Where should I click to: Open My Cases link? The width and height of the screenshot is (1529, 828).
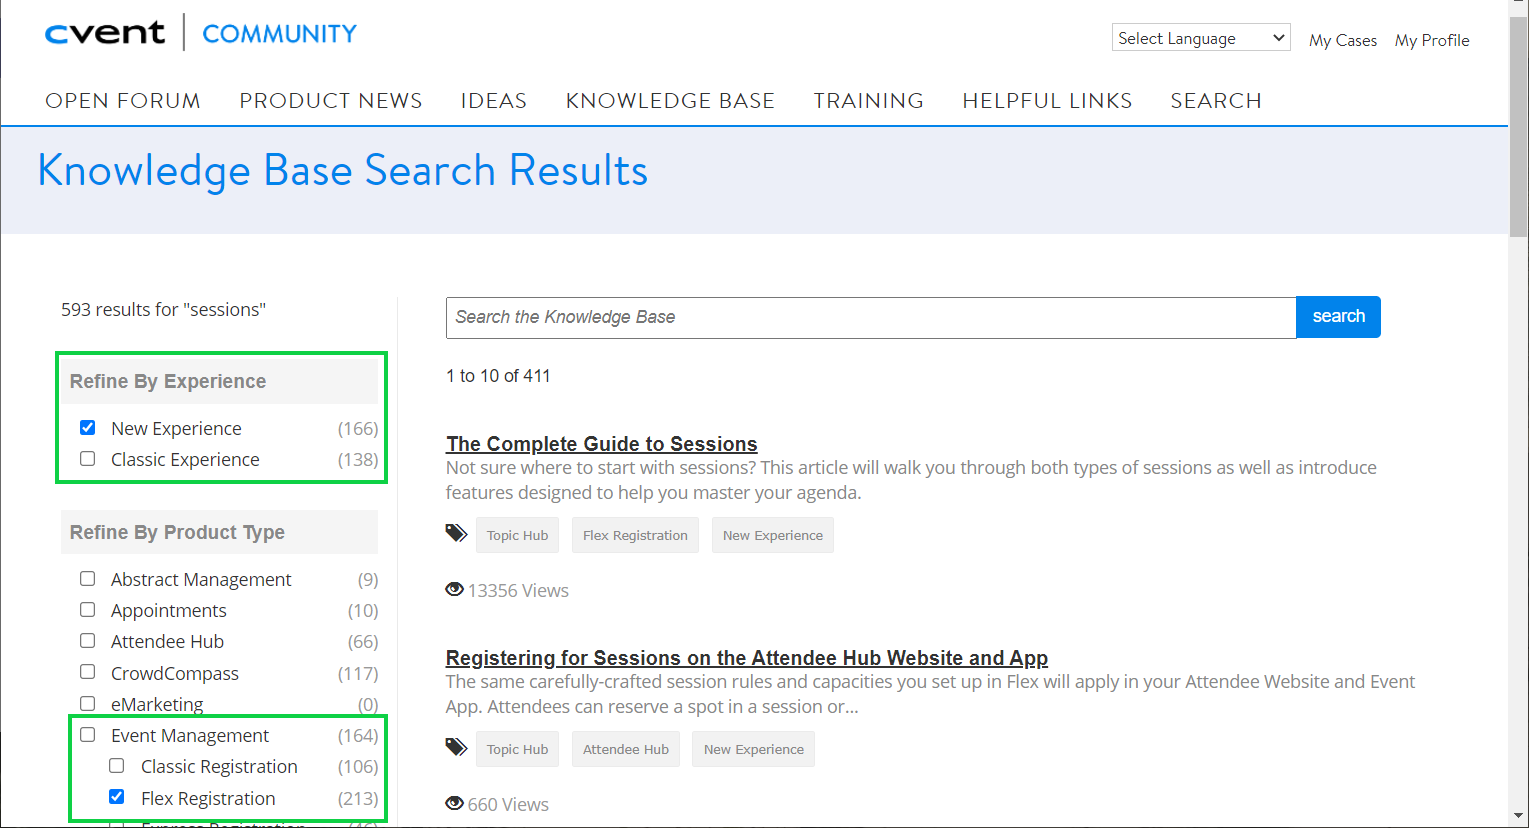click(1343, 40)
